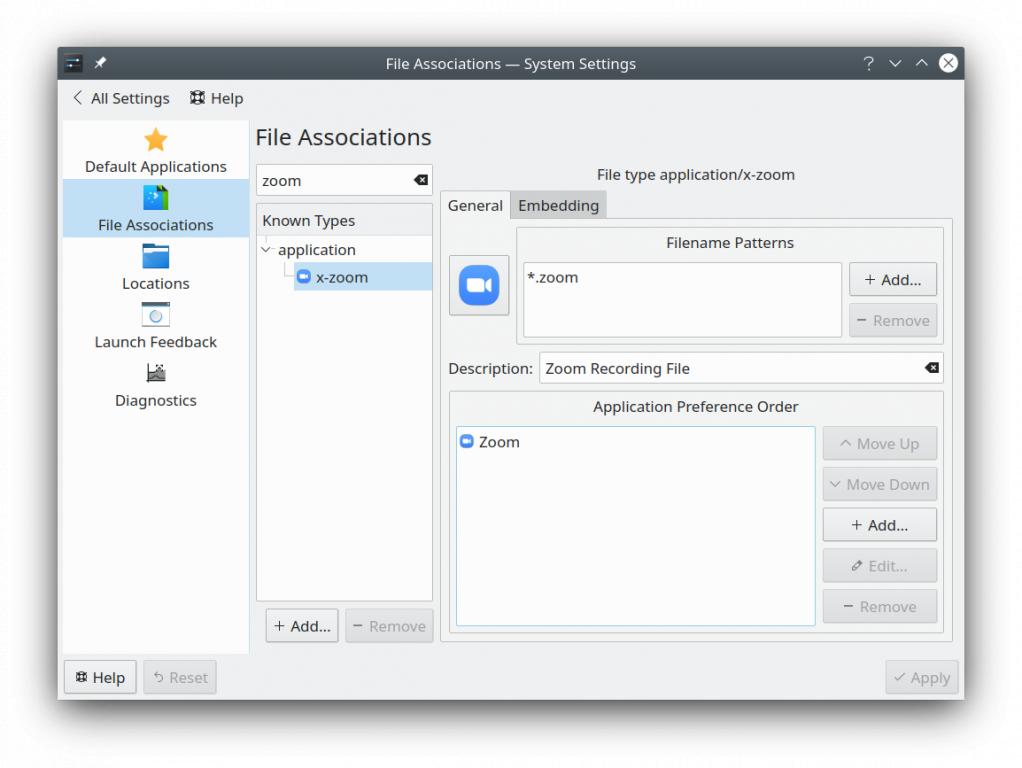Image resolution: width=1022 pixels, height=768 pixels.
Task: Clear the Description text field
Action: (x=931, y=368)
